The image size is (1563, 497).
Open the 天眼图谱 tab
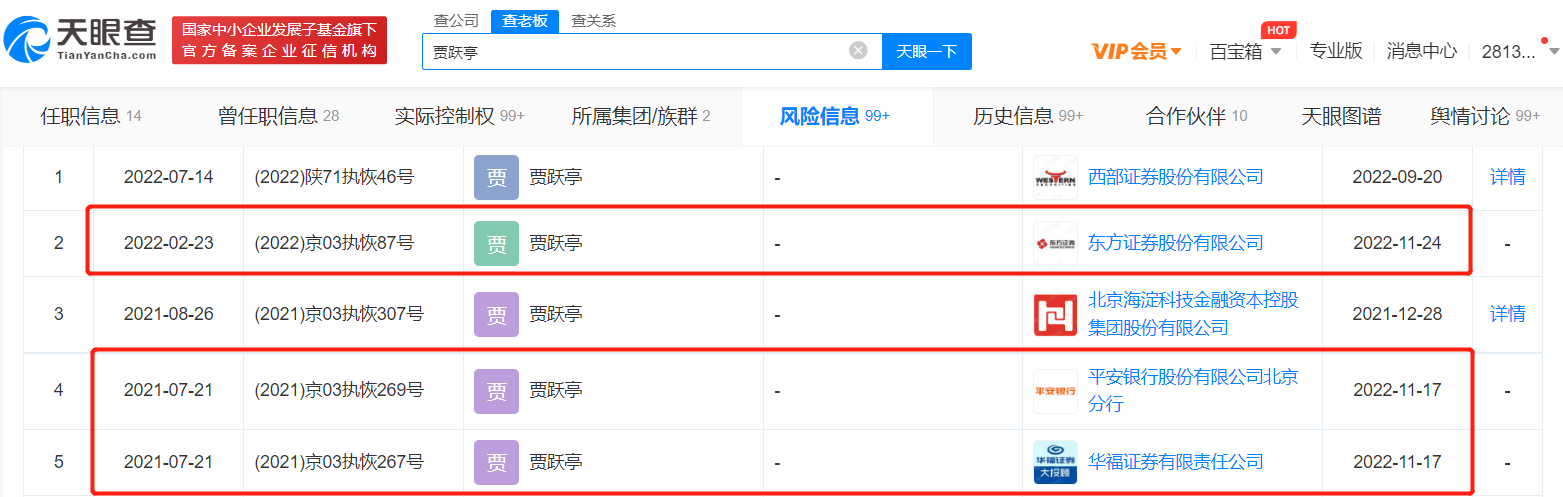(1341, 116)
